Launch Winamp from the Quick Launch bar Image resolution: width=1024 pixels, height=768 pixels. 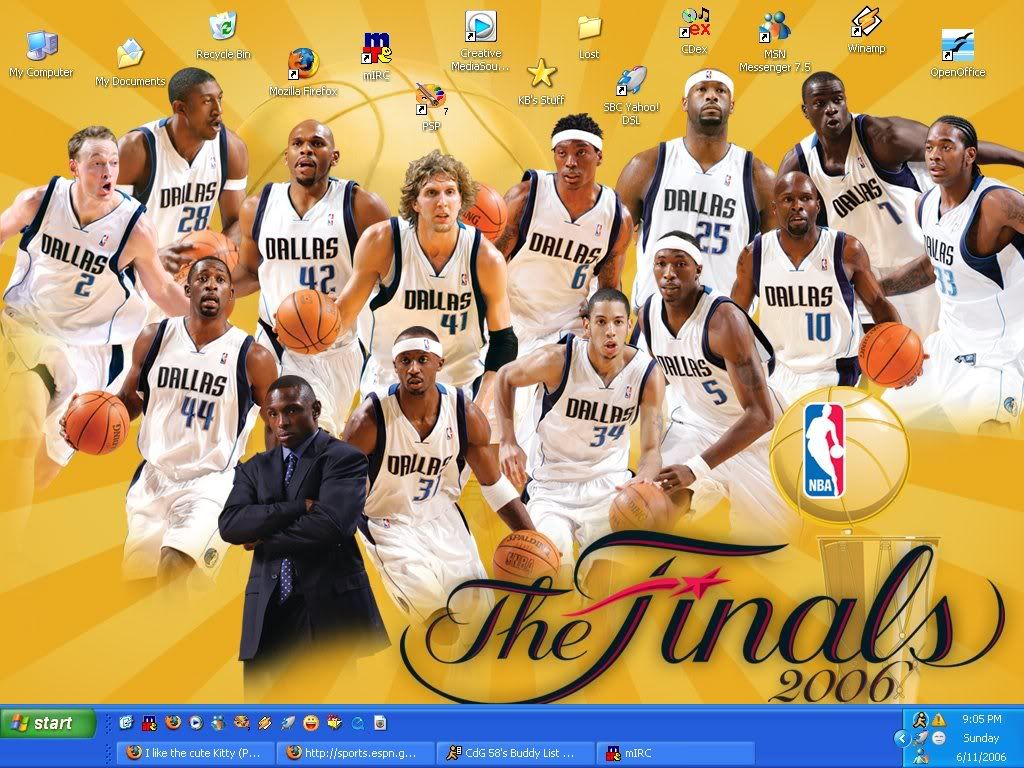coord(264,722)
